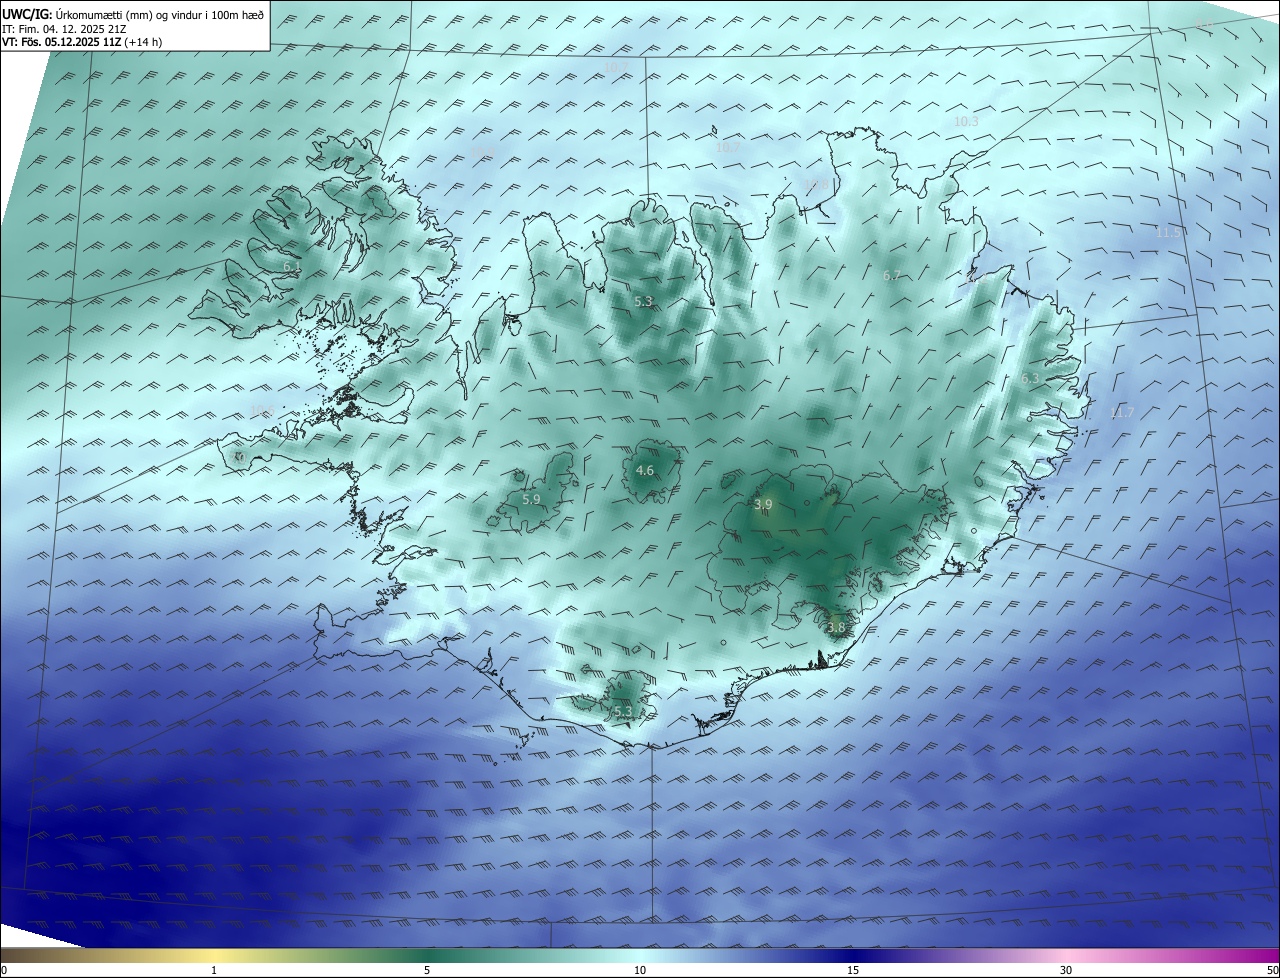Click the 7.0 value on Snæfellsnes peninsula

[x=239, y=457]
